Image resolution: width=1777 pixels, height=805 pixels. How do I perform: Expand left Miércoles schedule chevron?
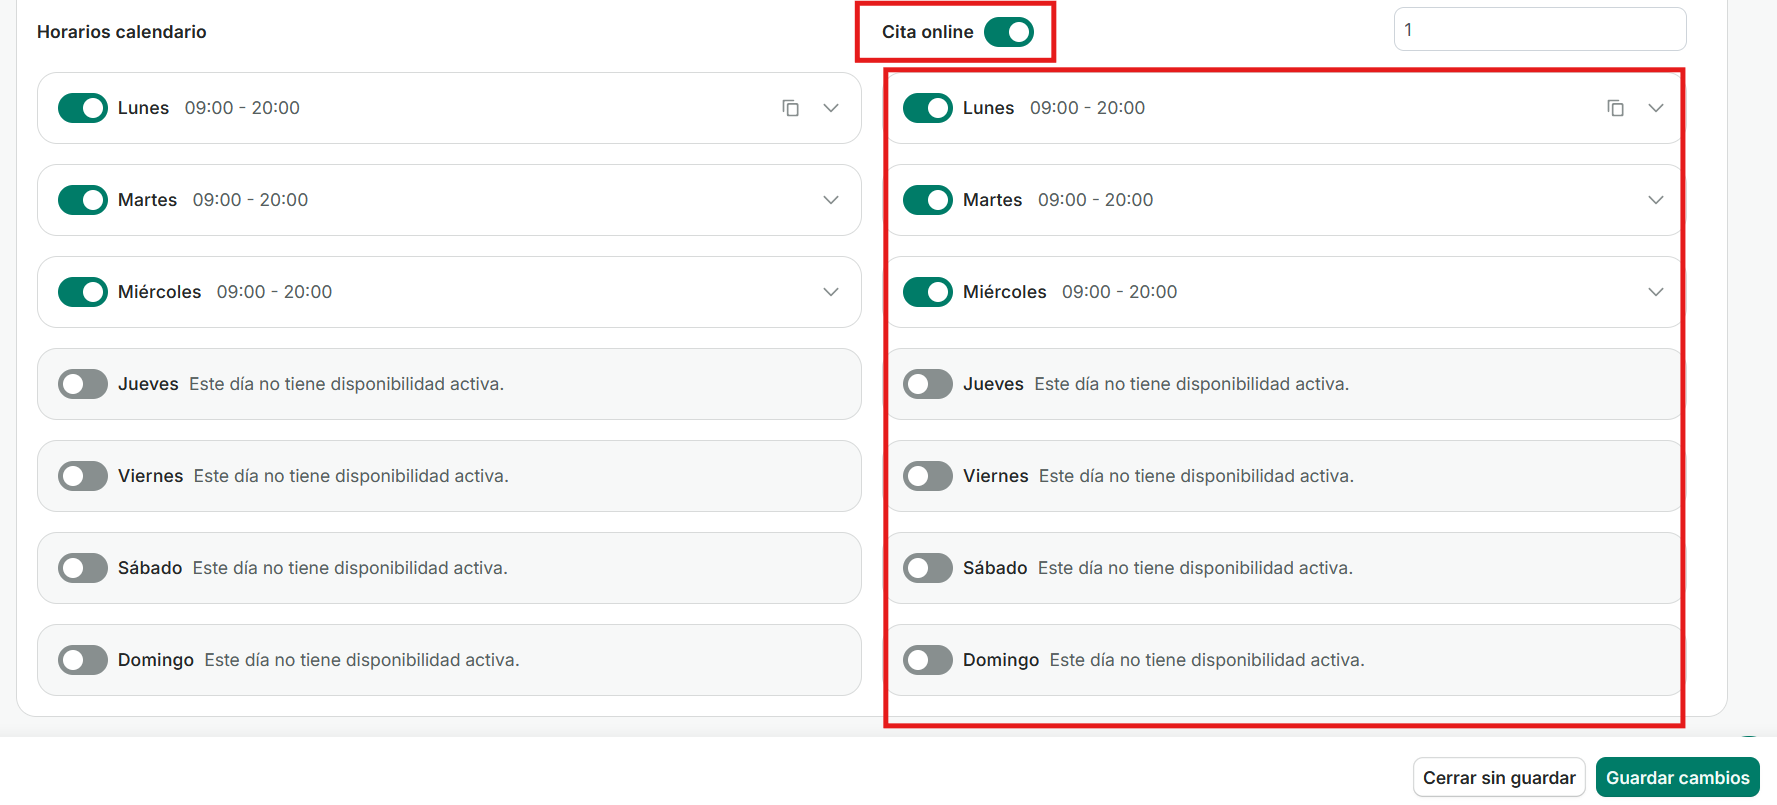(831, 292)
